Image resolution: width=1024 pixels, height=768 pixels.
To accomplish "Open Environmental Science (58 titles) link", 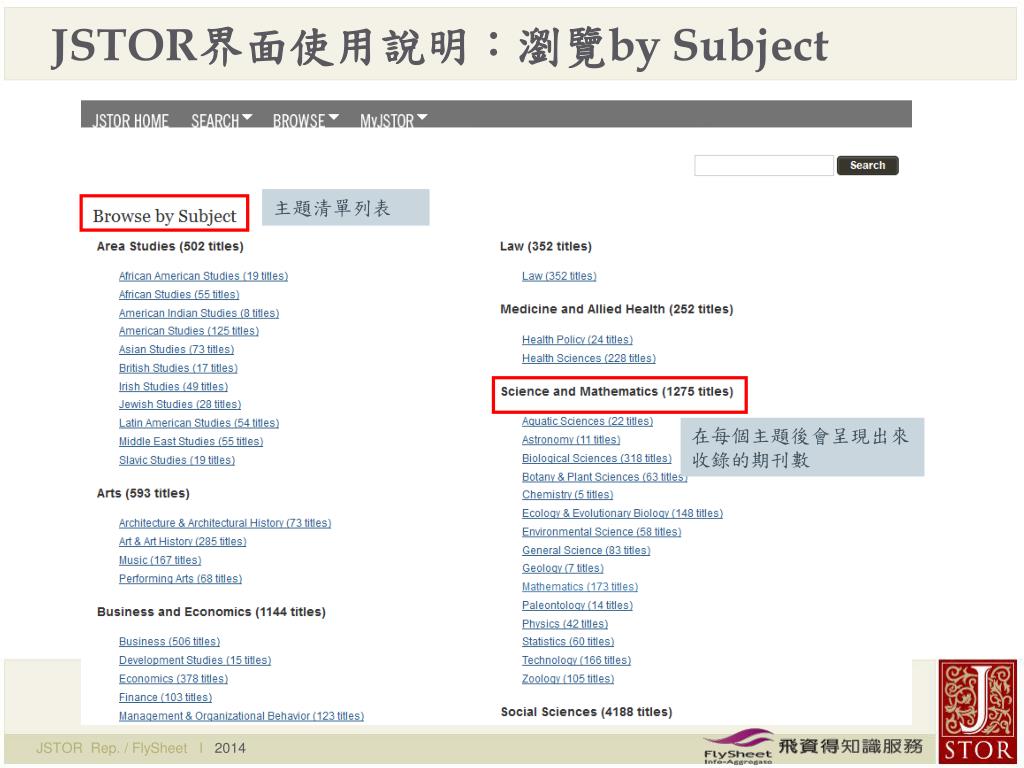I will click(601, 532).
